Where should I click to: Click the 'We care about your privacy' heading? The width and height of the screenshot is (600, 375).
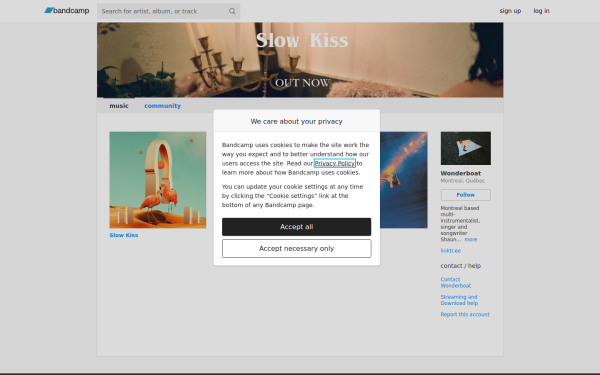297,121
